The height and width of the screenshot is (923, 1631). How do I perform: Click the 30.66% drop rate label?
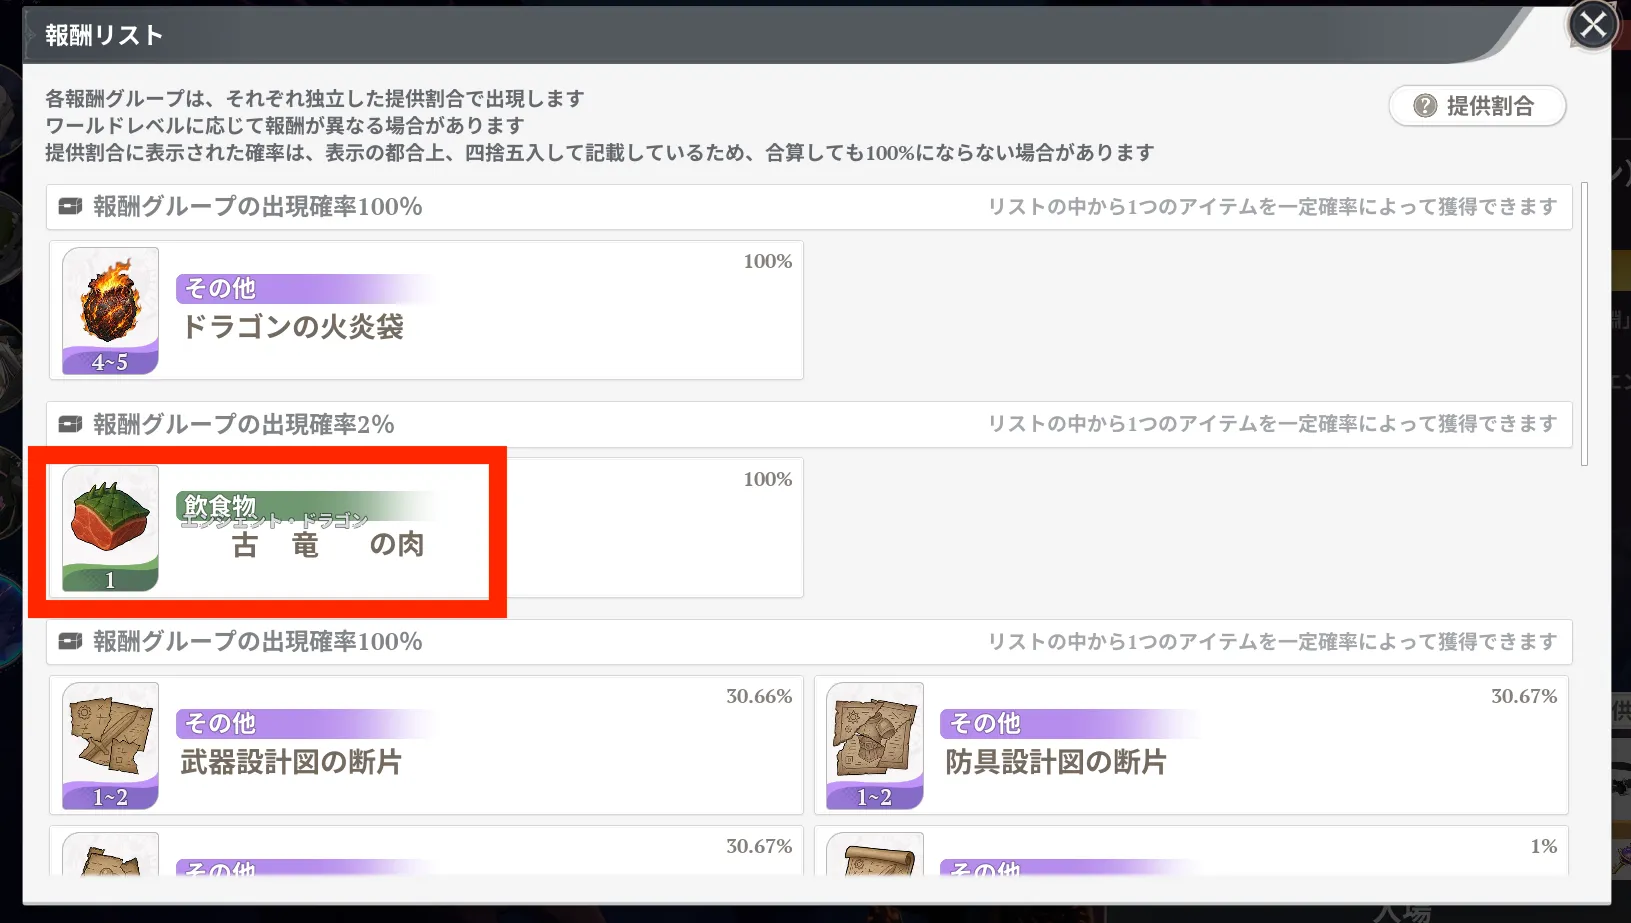pos(758,697)
